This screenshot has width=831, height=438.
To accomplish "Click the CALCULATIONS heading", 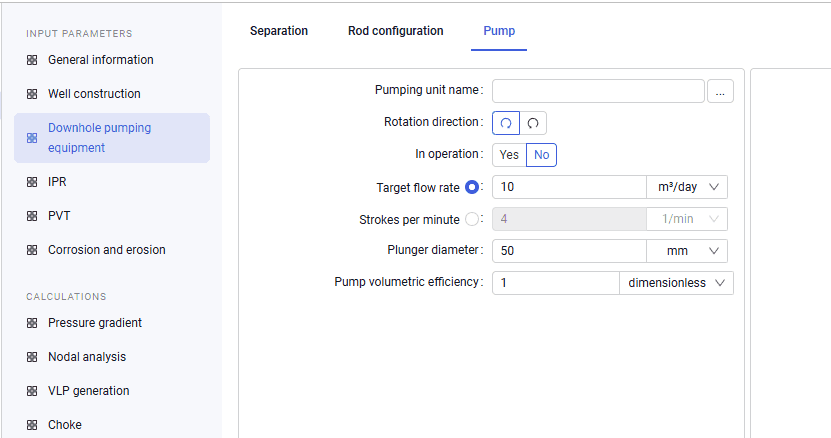I will [66, 296].
